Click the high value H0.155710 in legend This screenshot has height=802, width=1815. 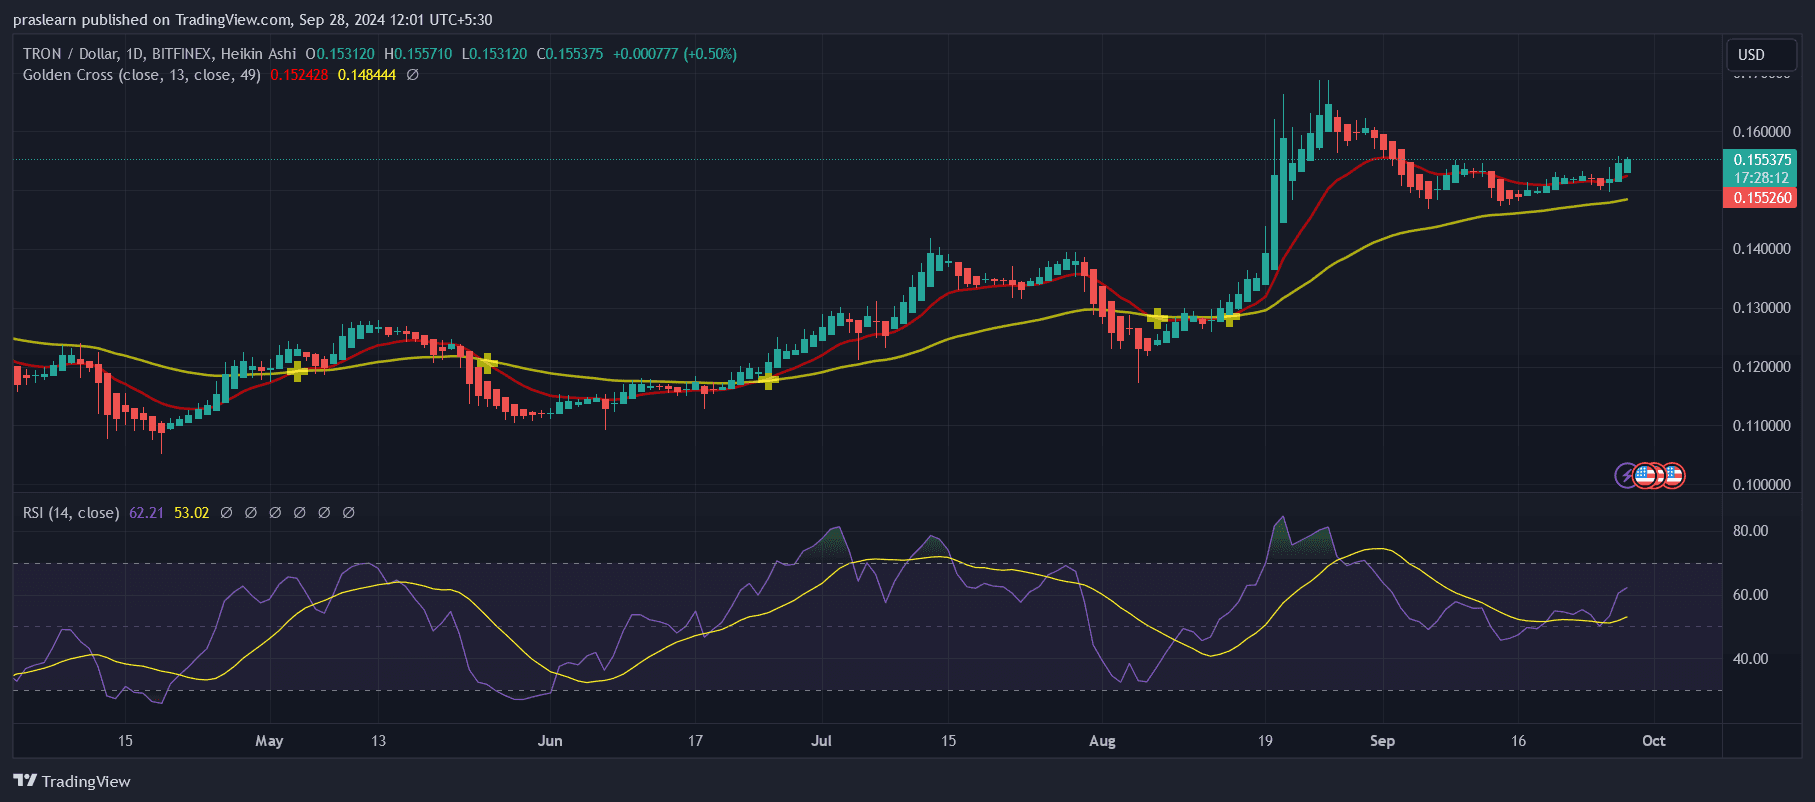coord(418,54)
